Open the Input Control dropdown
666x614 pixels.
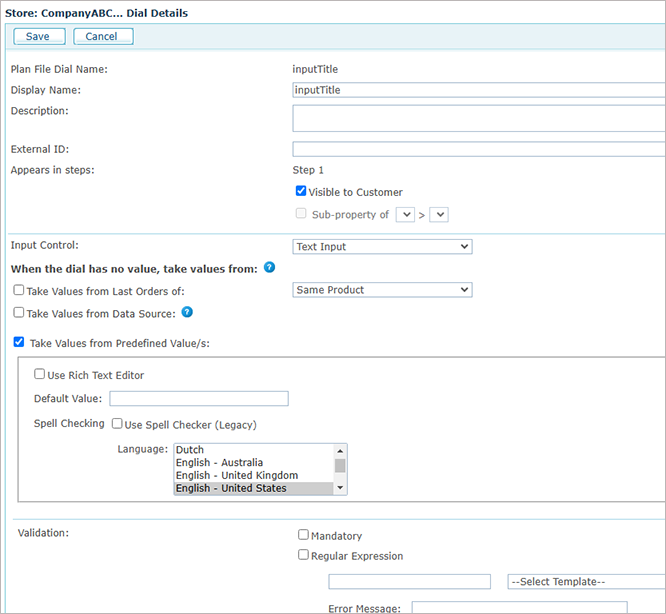click(382, 246)
